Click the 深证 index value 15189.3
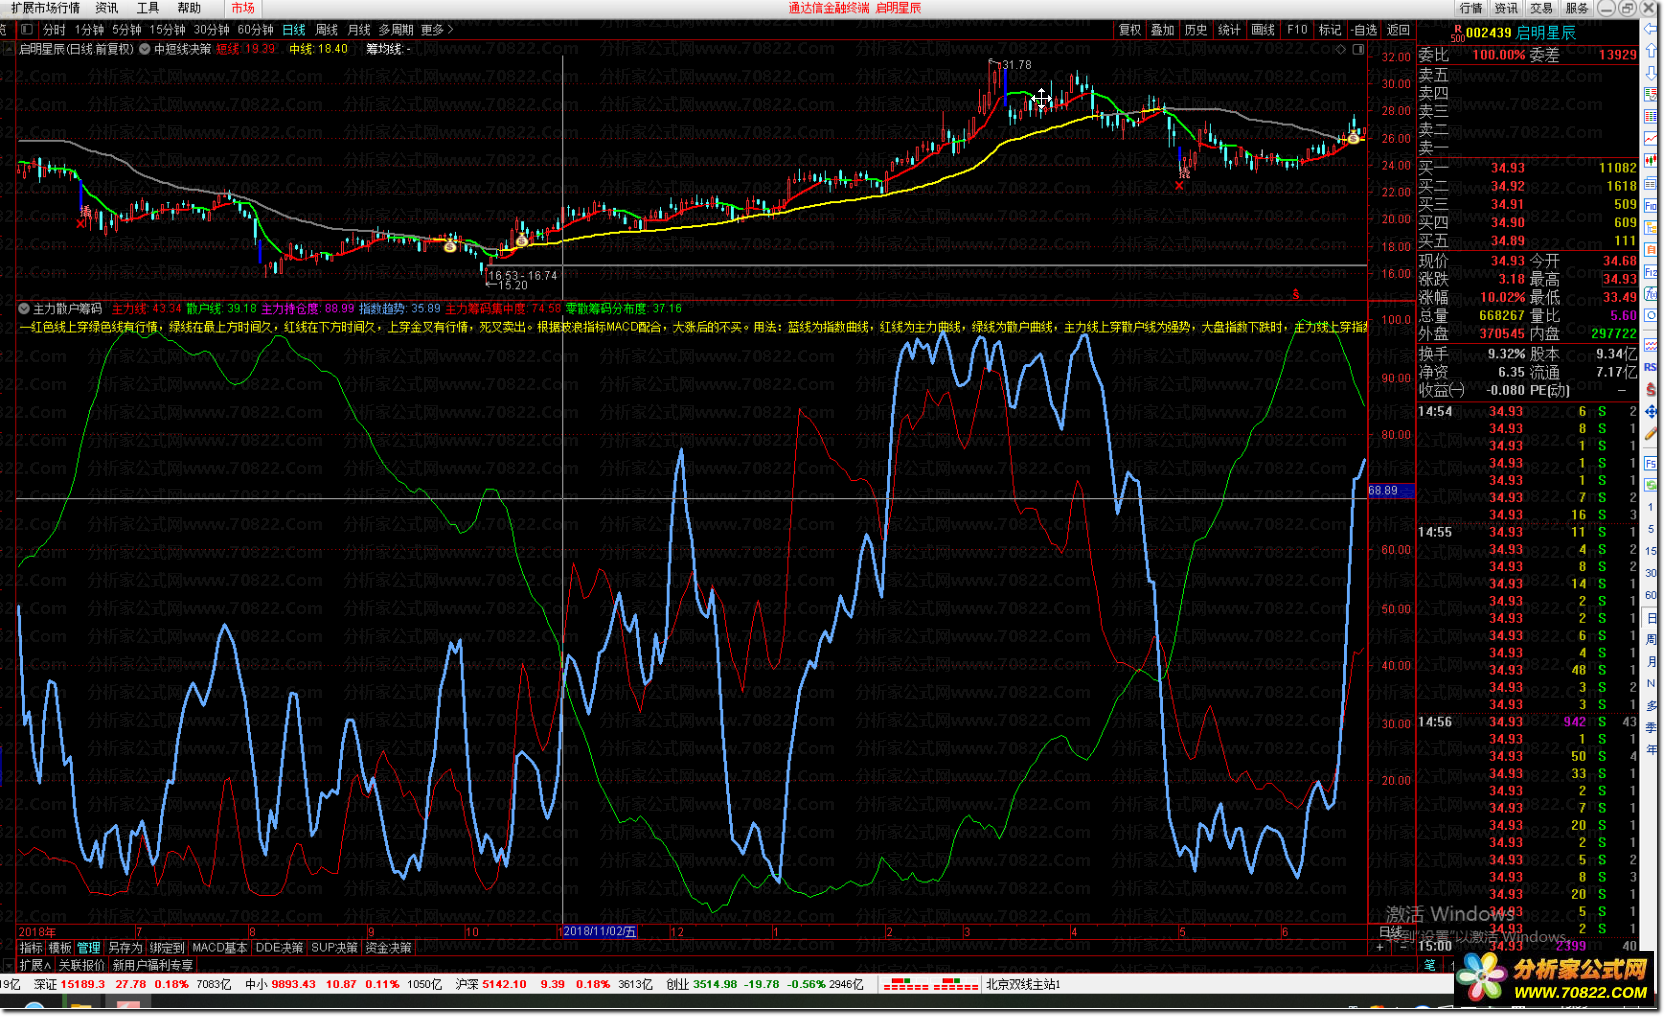The image size is (1666, 1017). tap(82, 985)
